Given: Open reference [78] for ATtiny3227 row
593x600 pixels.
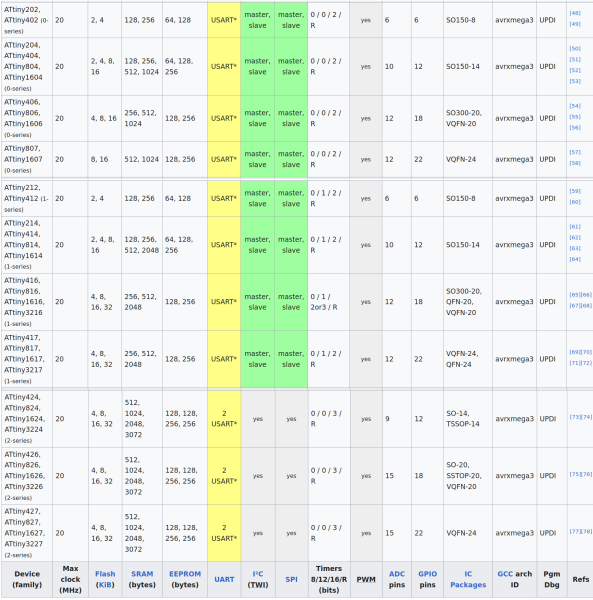Looking at the screenshot, I should pyautogui.click(x=586, y=531).
